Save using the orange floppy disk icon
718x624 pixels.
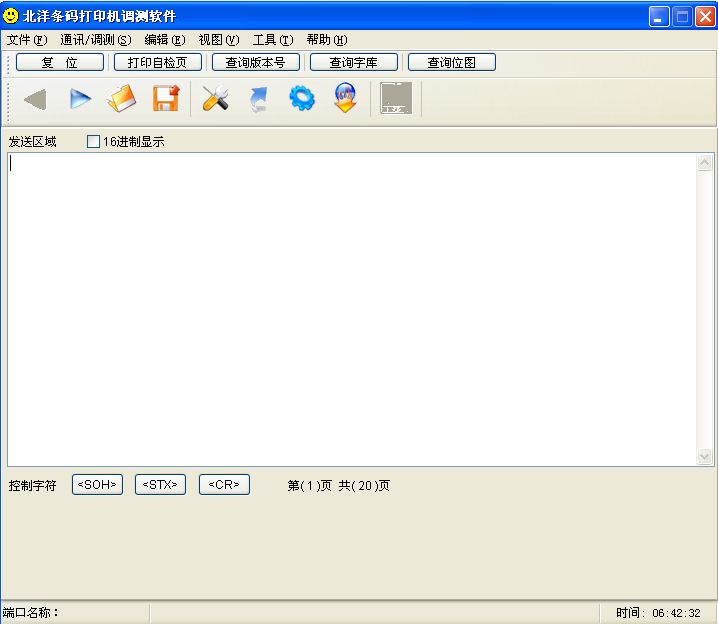point(165,99)
